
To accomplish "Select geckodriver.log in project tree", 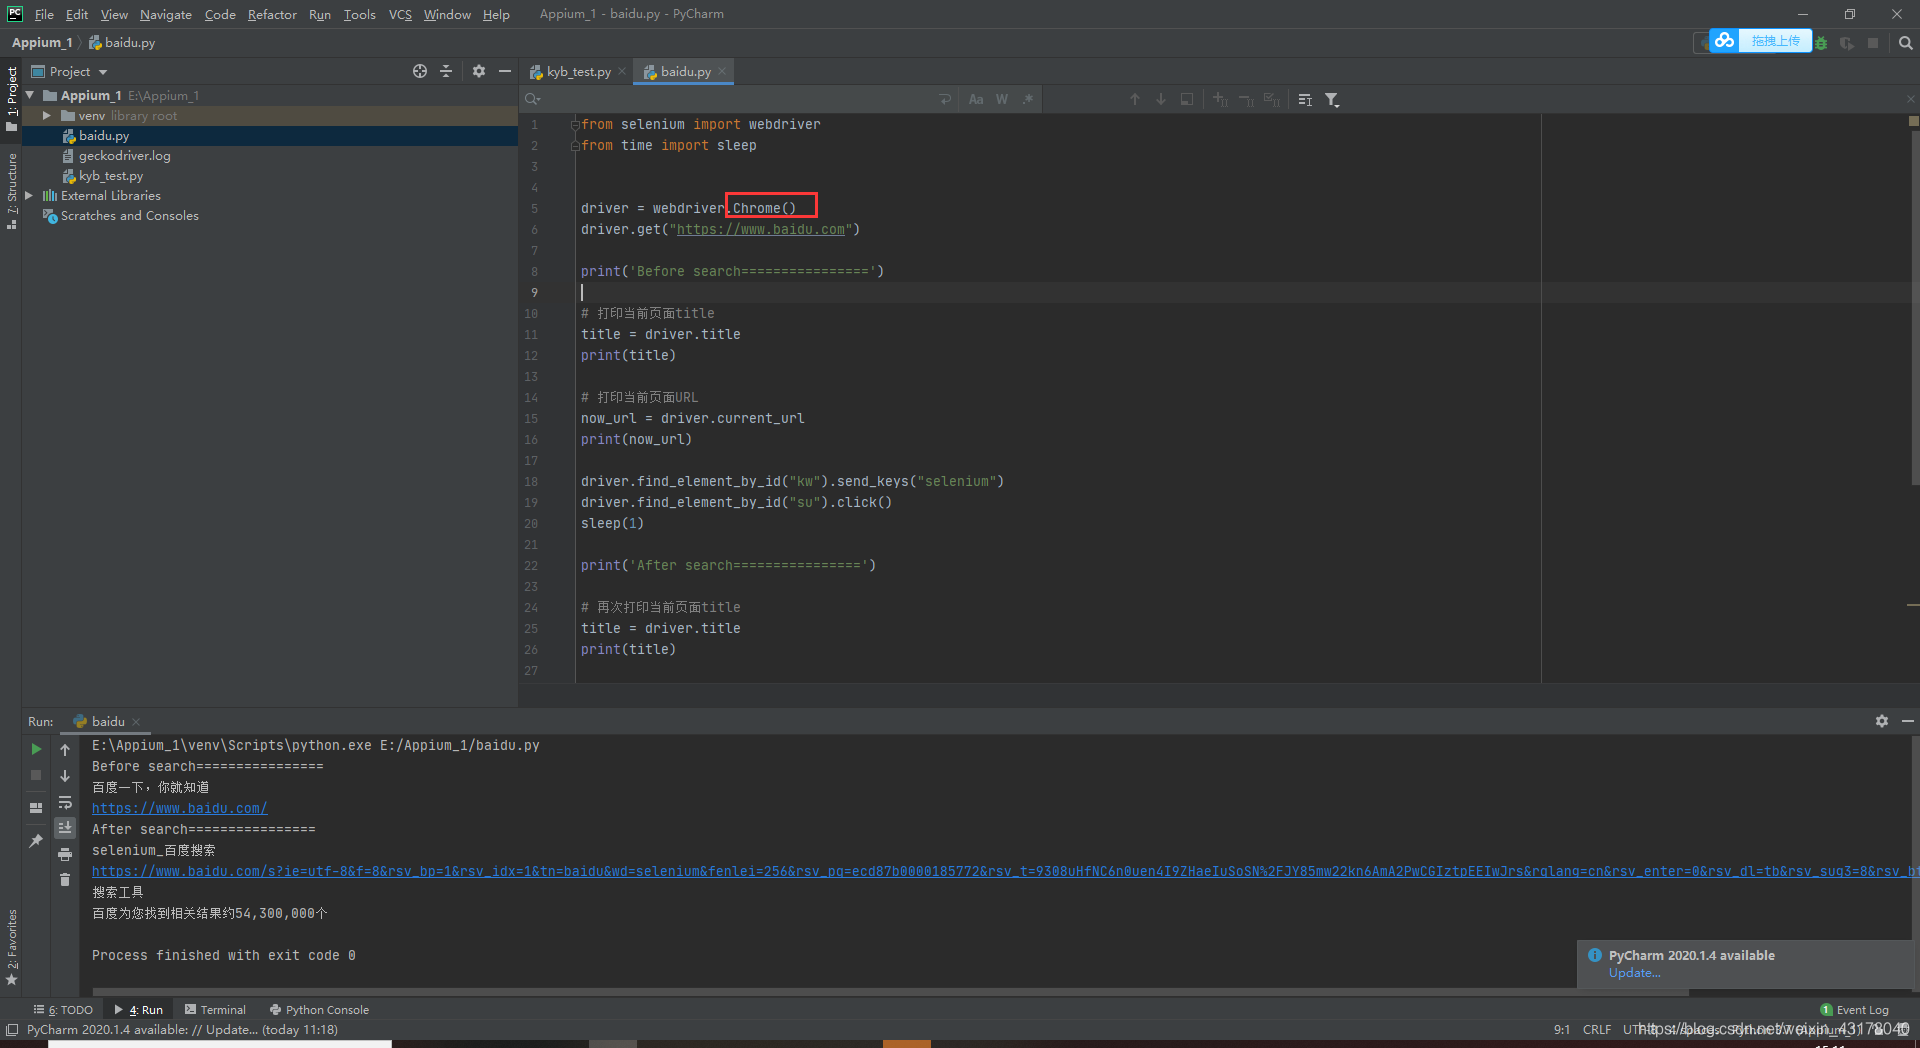I will click(125, 156).
